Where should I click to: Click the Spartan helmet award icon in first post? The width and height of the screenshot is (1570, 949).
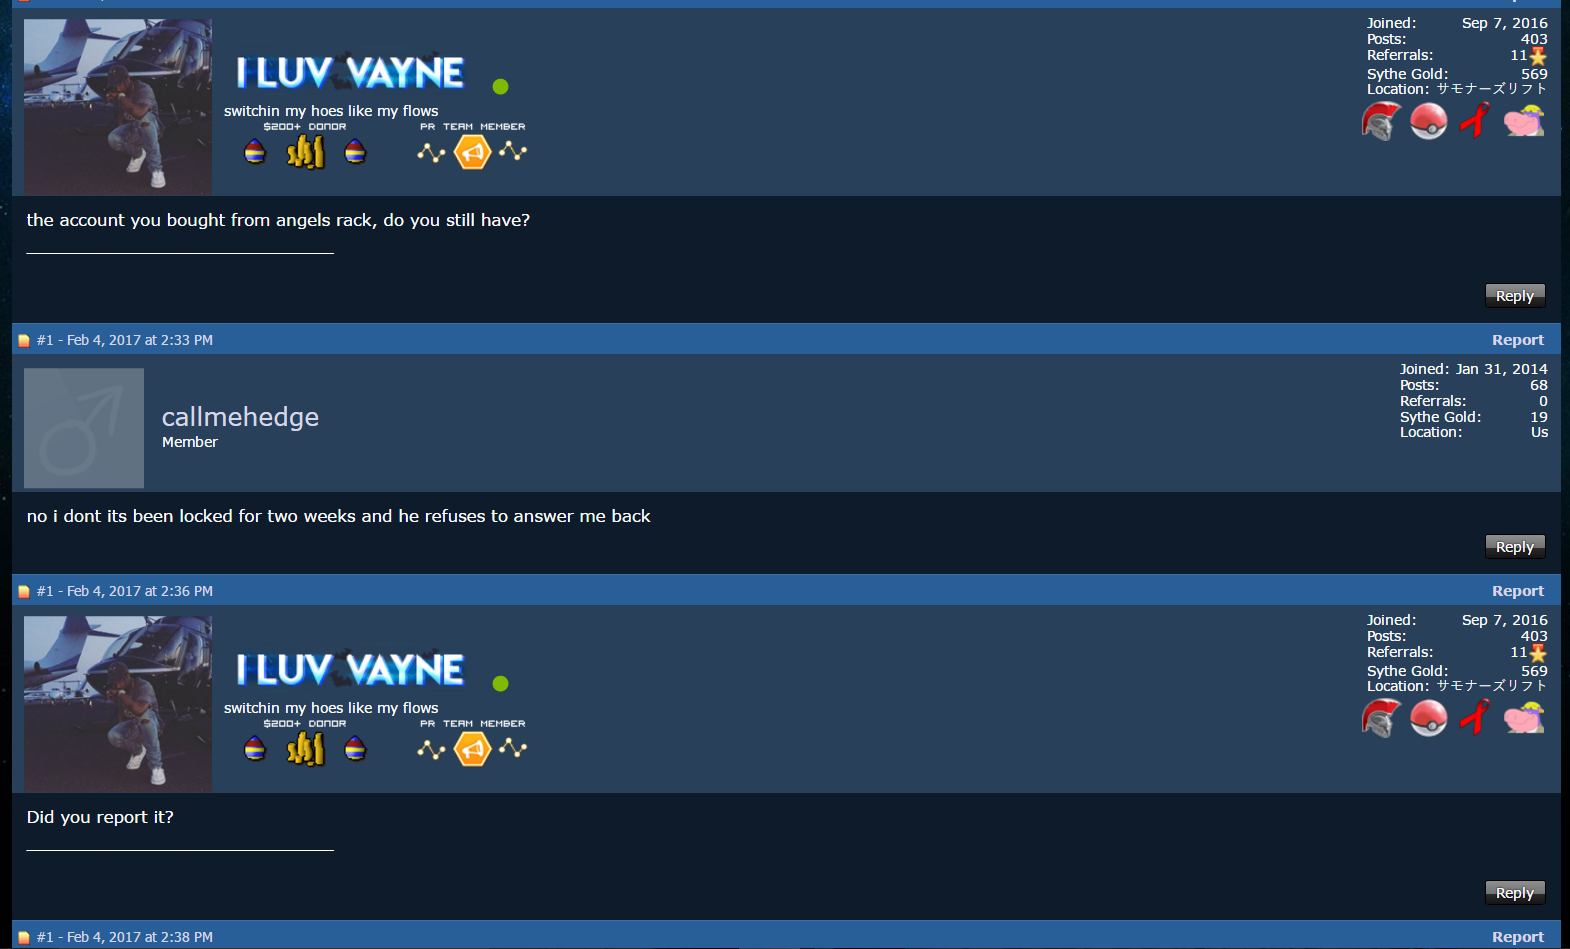pyautogui.click(x=1381, y=121)
